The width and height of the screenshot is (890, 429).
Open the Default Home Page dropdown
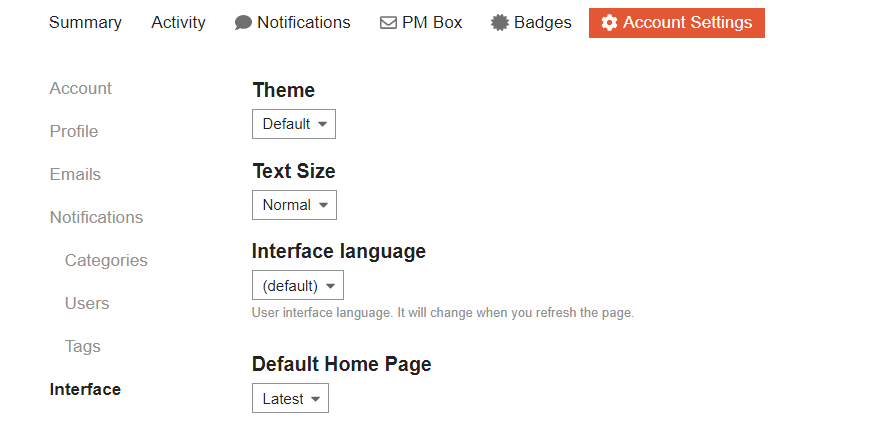tap(290, 399)
